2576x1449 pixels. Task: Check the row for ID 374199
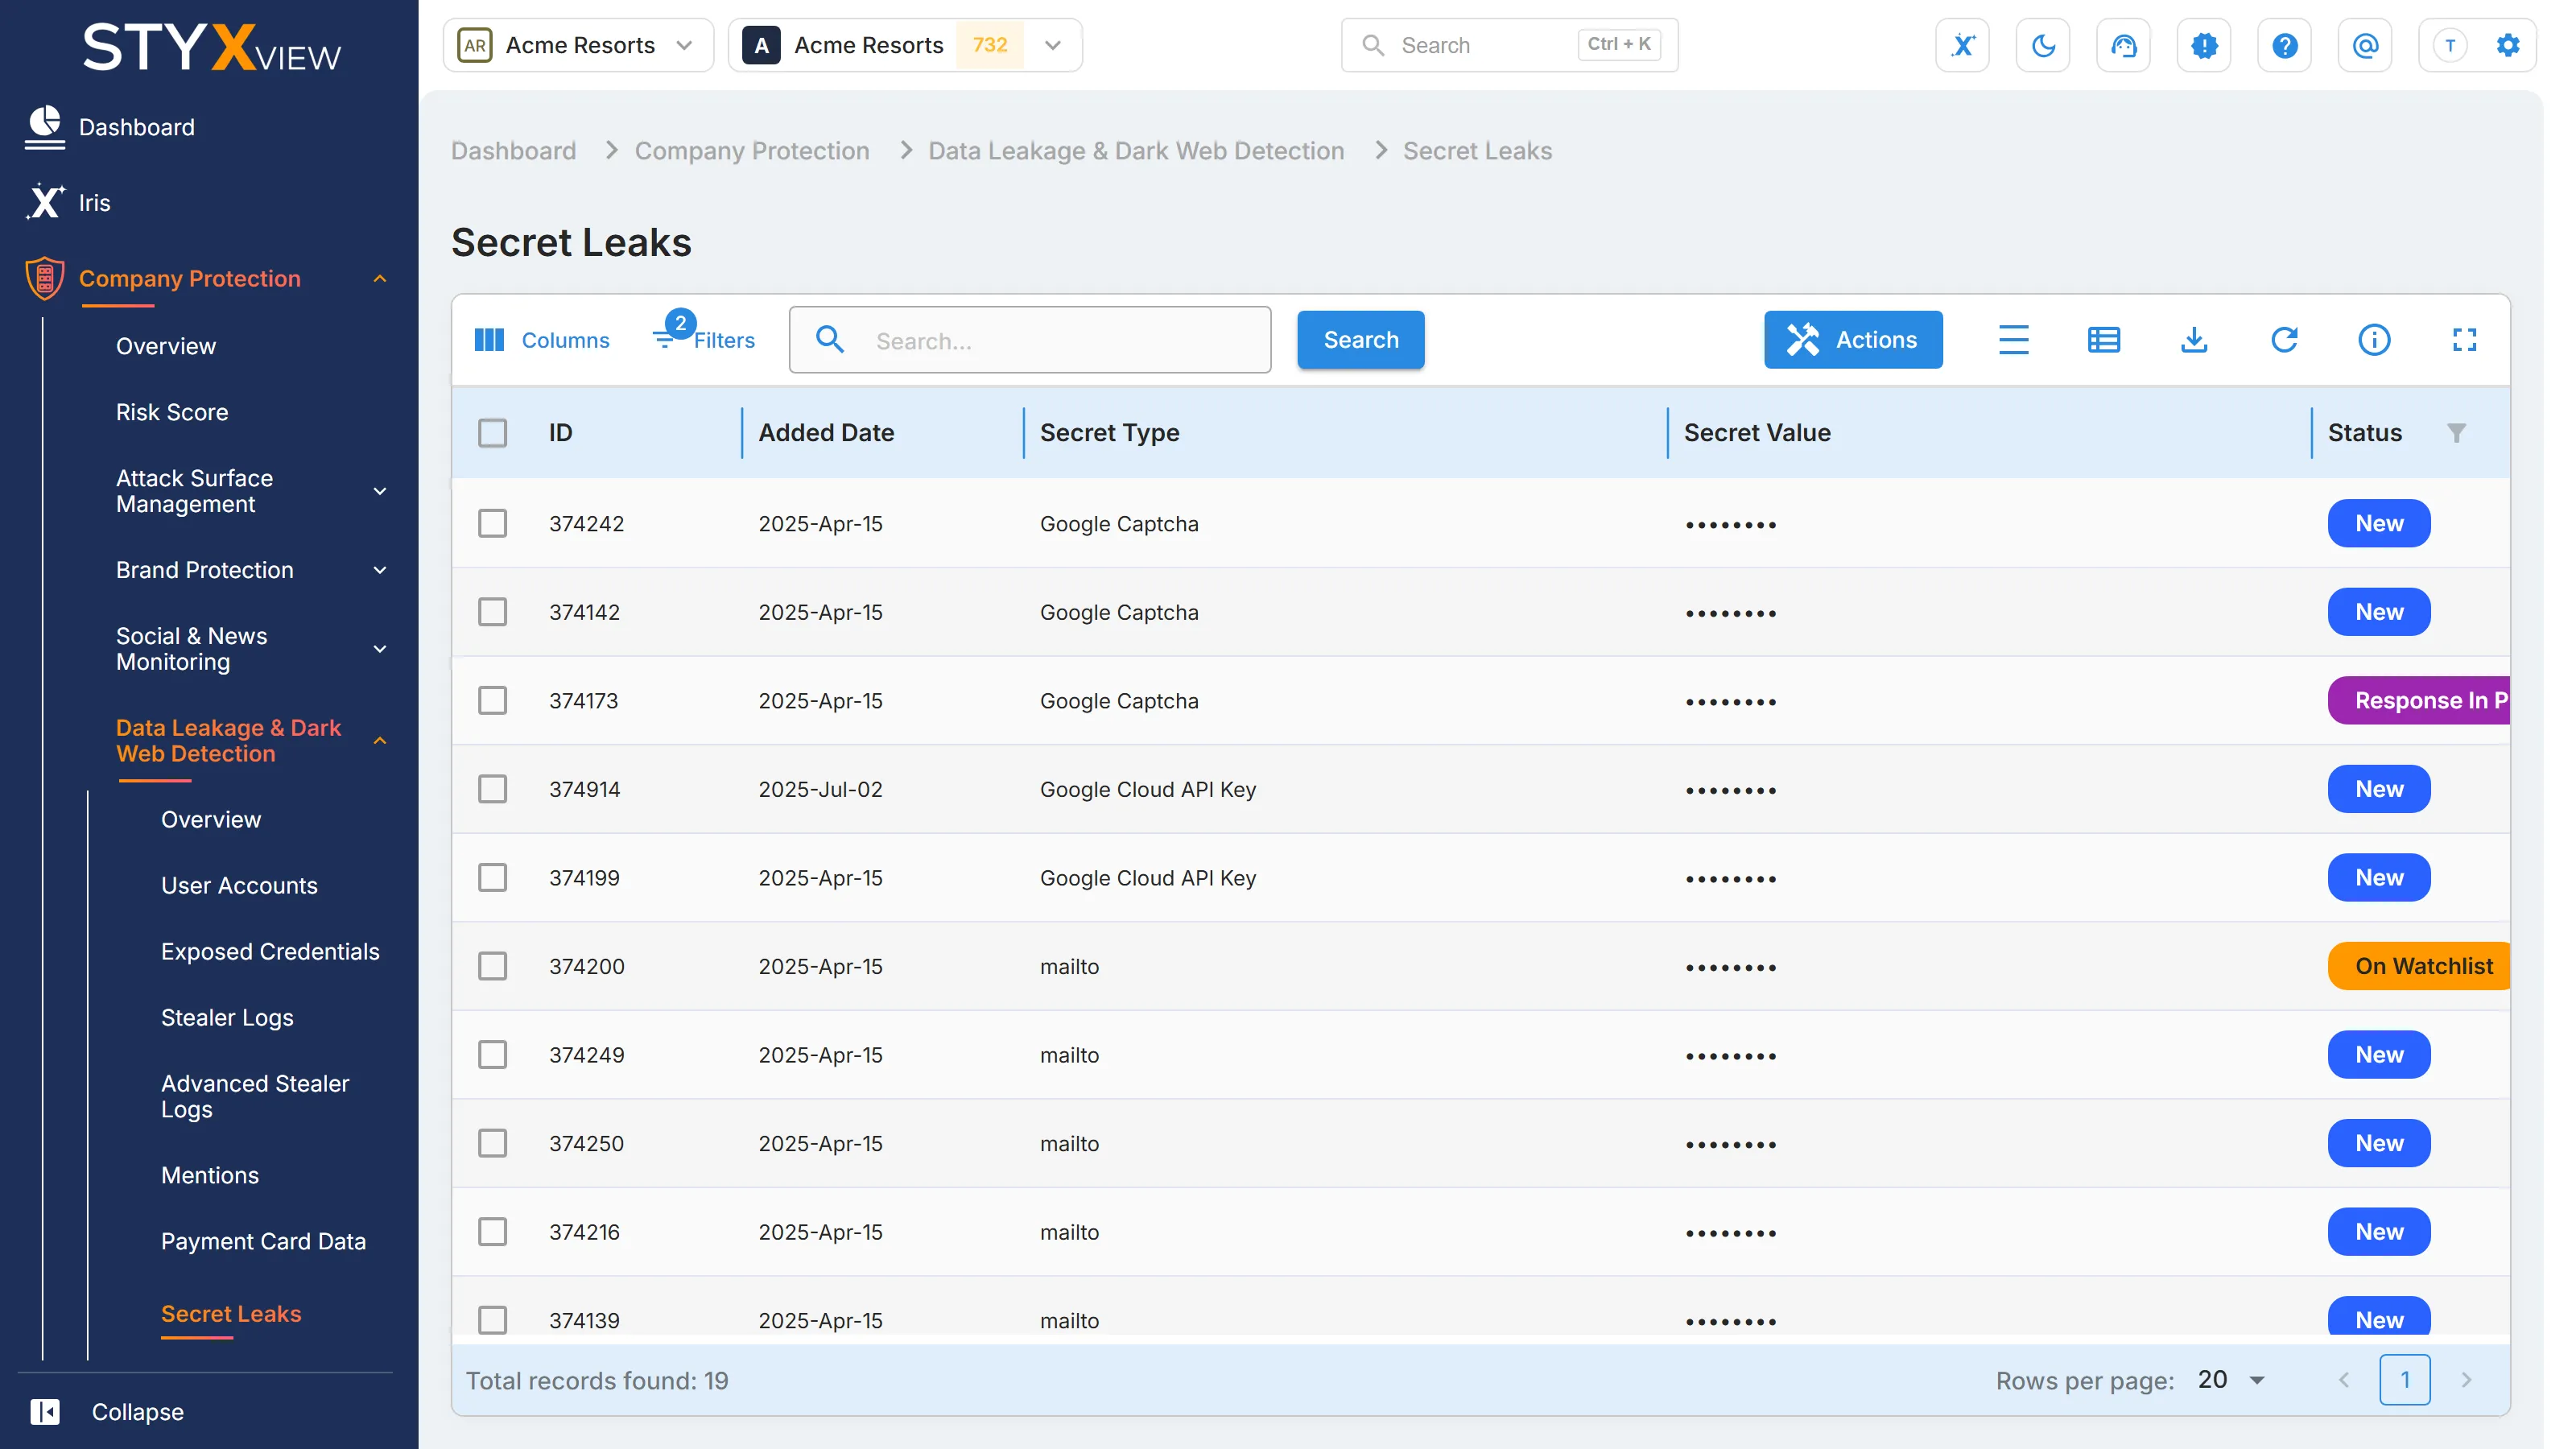click(x=492, y=877)
